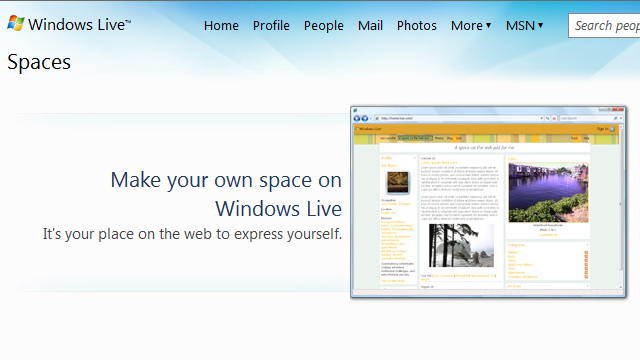Go to the Profile page
The width and height of the screenshot is (640, 360).
271,26
